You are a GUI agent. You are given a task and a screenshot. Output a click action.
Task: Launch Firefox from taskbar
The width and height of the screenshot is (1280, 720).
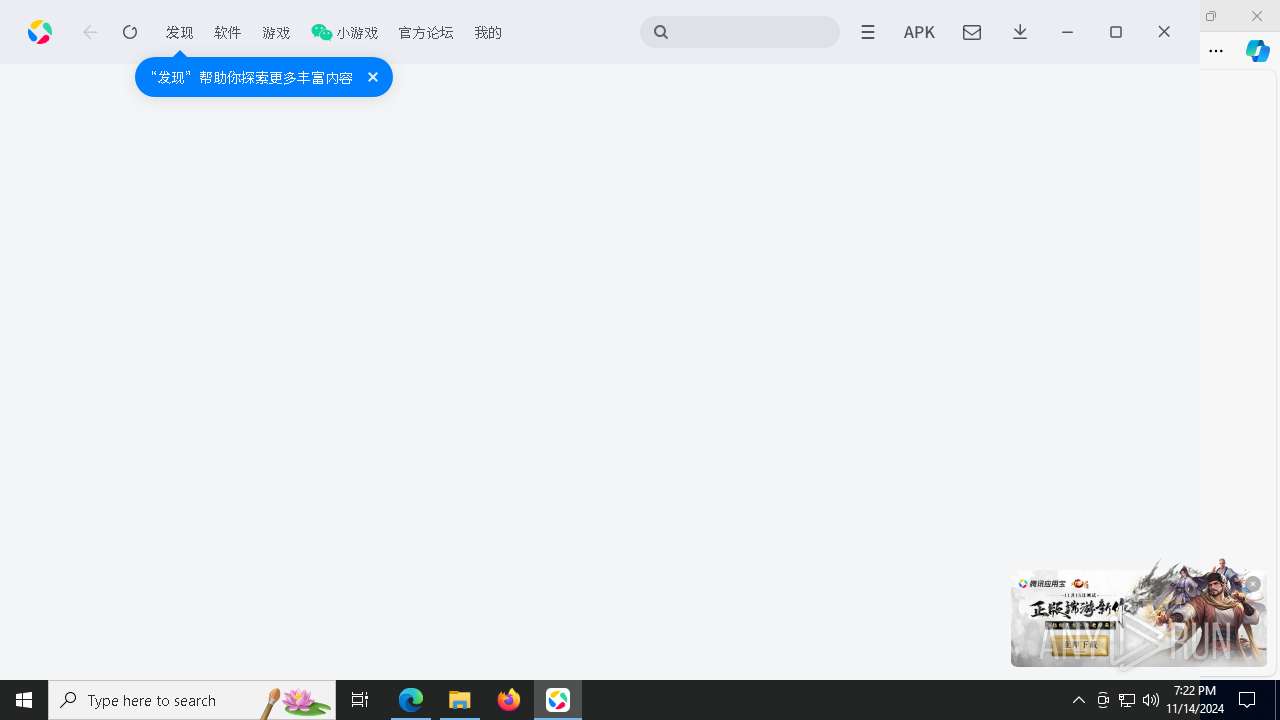[x=509, y=700]
